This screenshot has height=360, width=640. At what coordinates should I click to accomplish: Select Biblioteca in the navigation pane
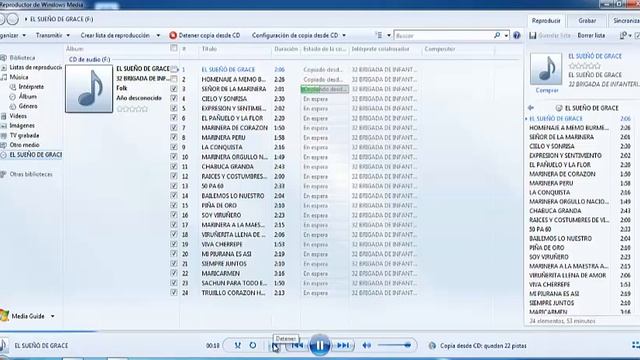click(22, 58)
